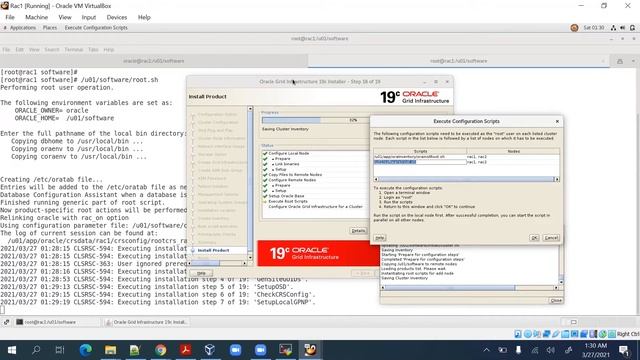Click Execute Configuration Scripts in top panel

pyautogui.click(x=96, y=28)
